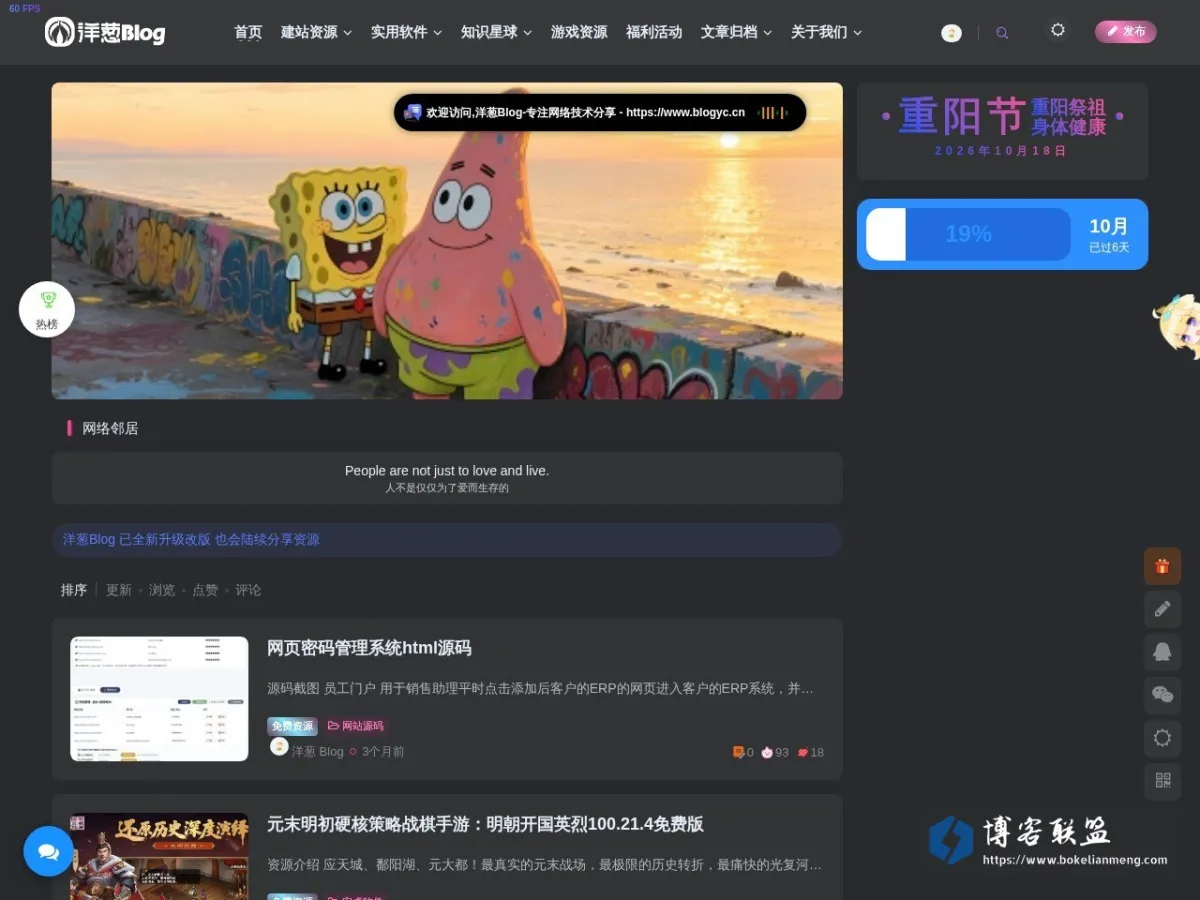Screen dimensions: 1200x900
Task: Click the pencil edit icon in sidebar
Action: (x=1162, y=609)
